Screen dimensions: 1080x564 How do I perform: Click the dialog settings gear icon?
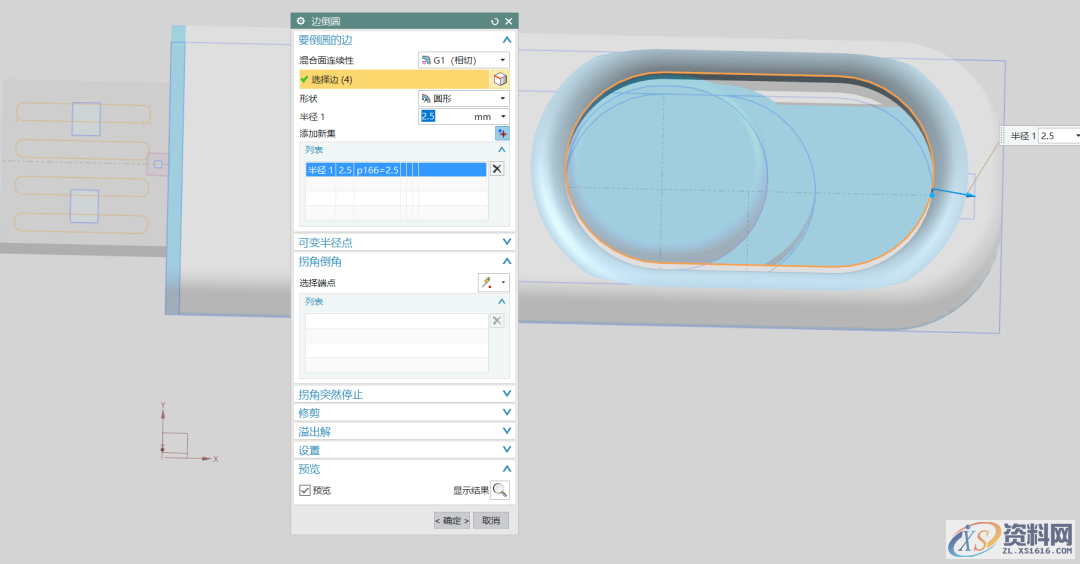300,21
